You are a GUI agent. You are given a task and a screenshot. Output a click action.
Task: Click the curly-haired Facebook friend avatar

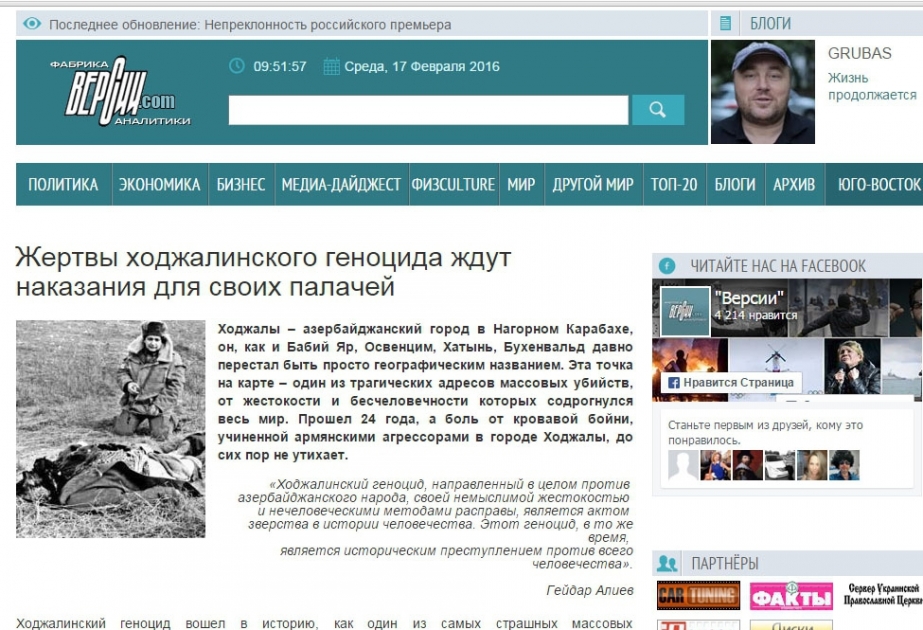click(x=844, y=465)
